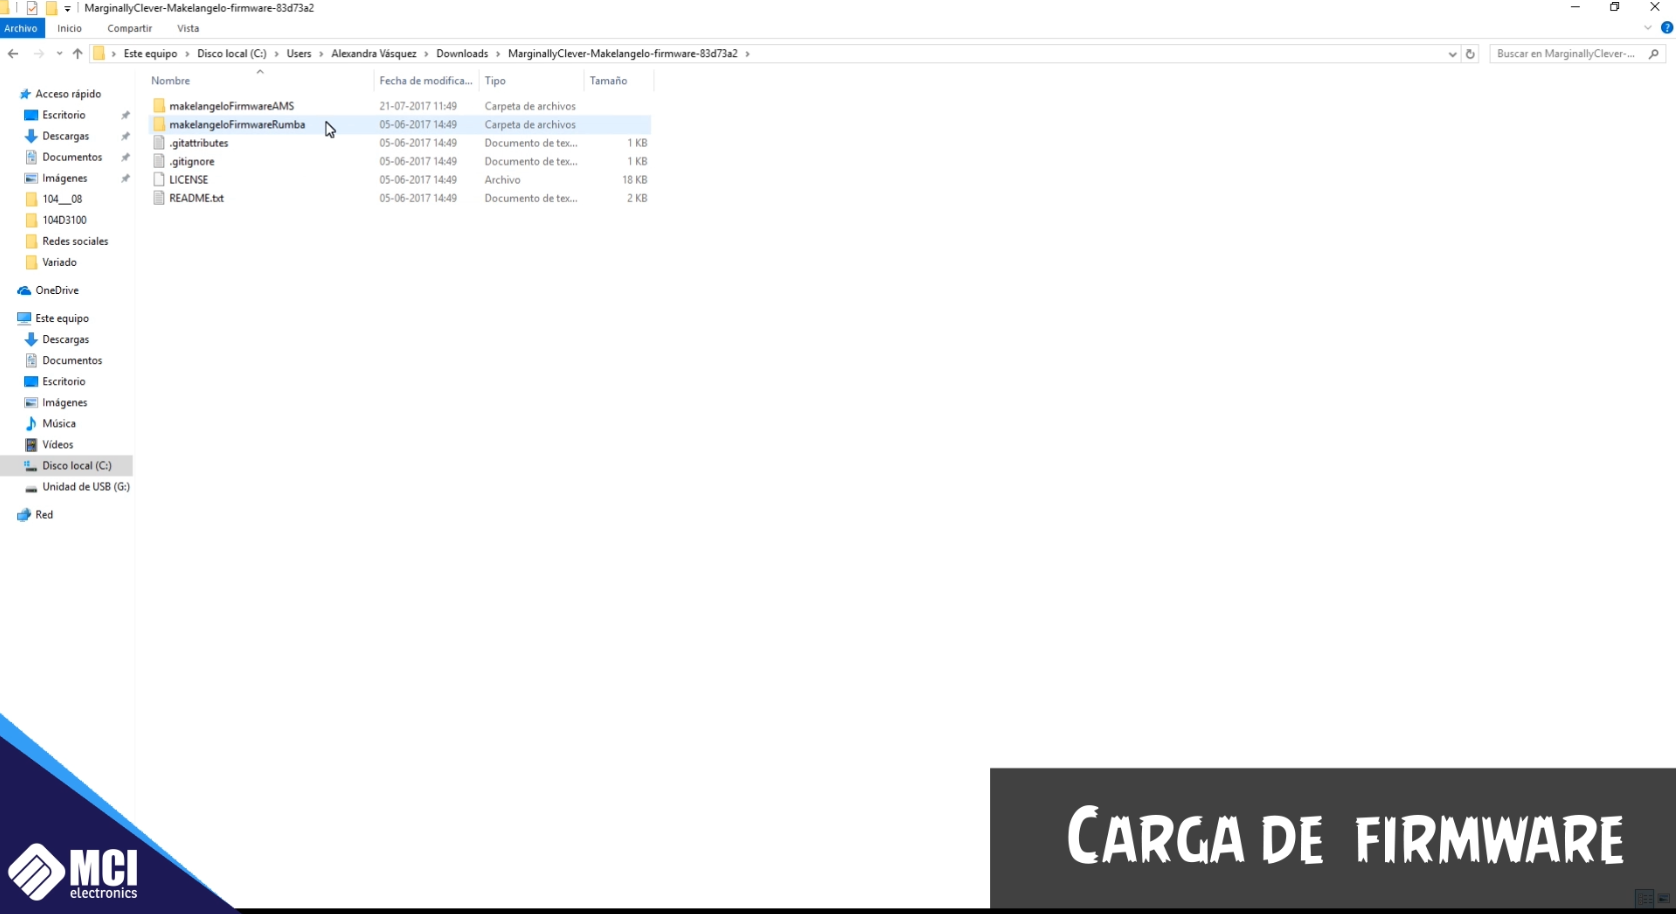Viewport: 1676px width, 914px height.
Task: Switch to details view button
Action: click(x=1645, y=898)
